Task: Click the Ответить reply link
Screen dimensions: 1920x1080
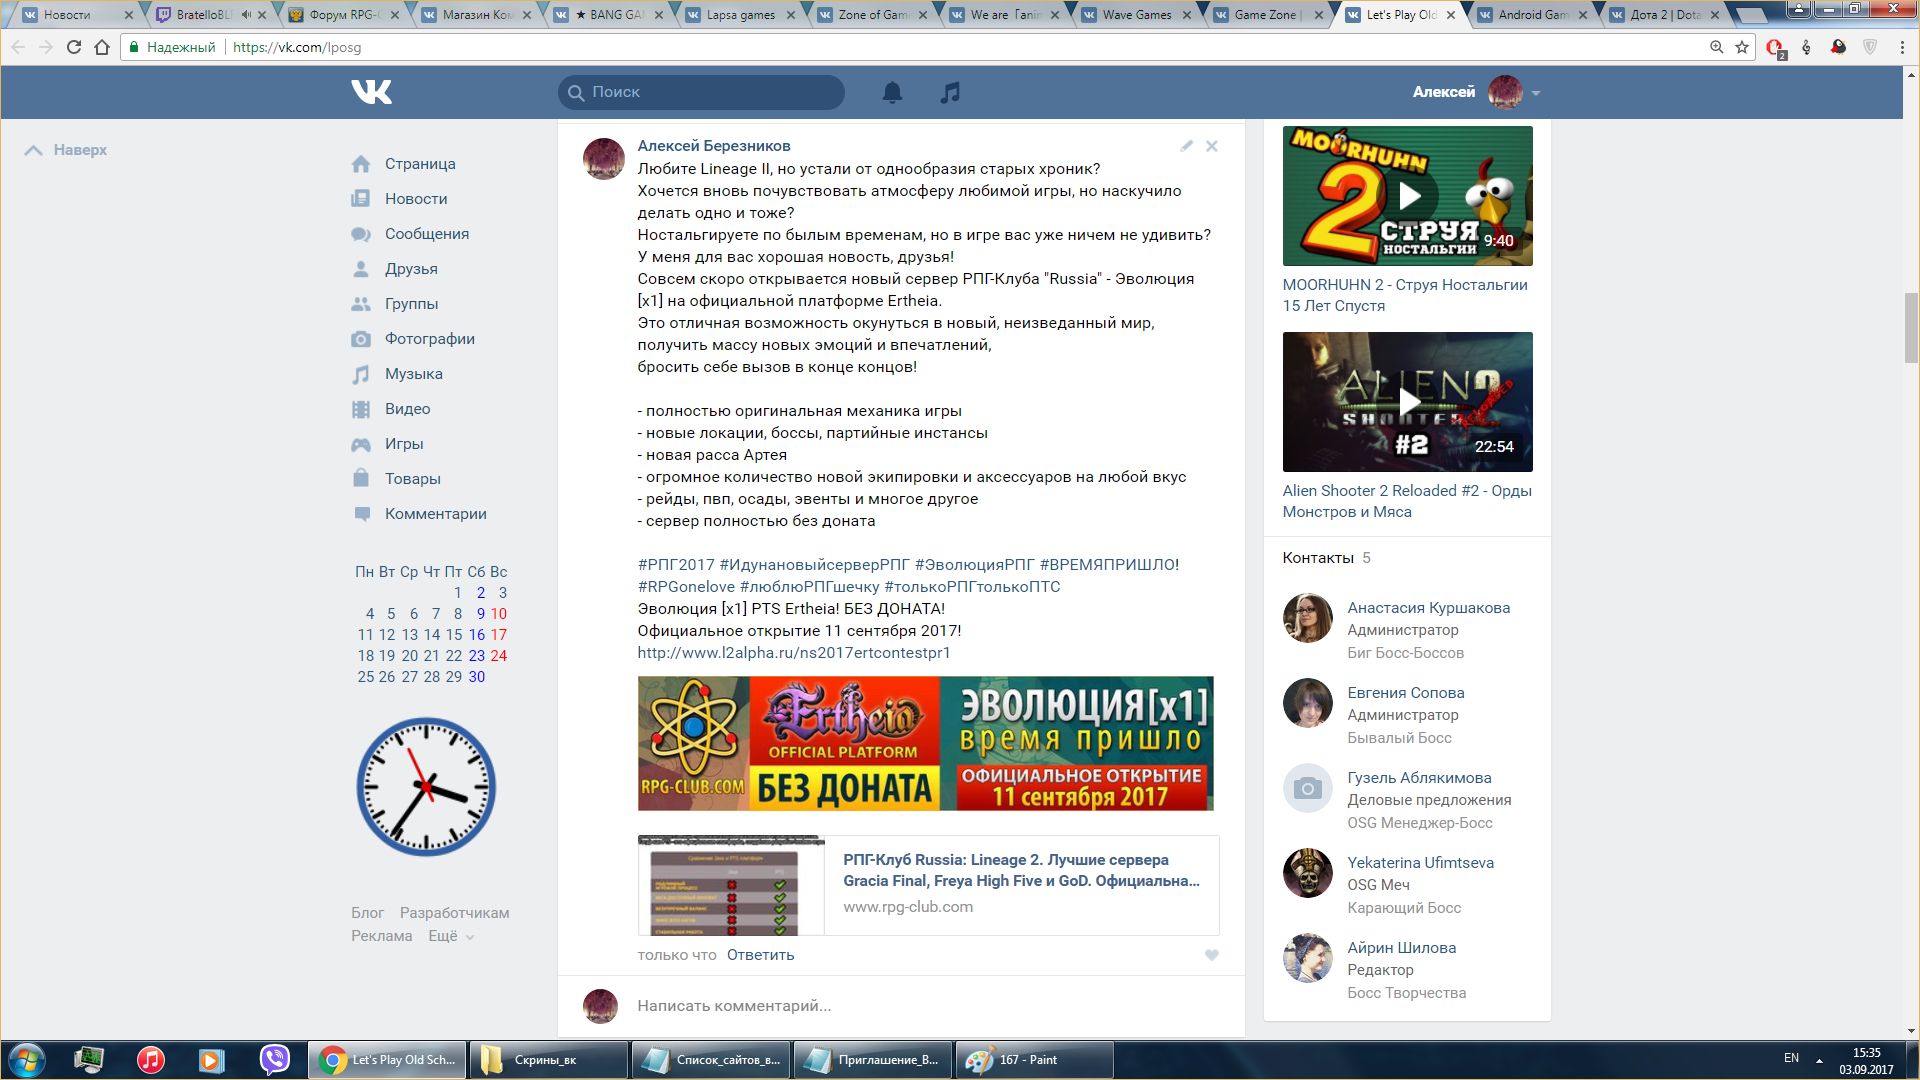Action: (x=760, y=955)
